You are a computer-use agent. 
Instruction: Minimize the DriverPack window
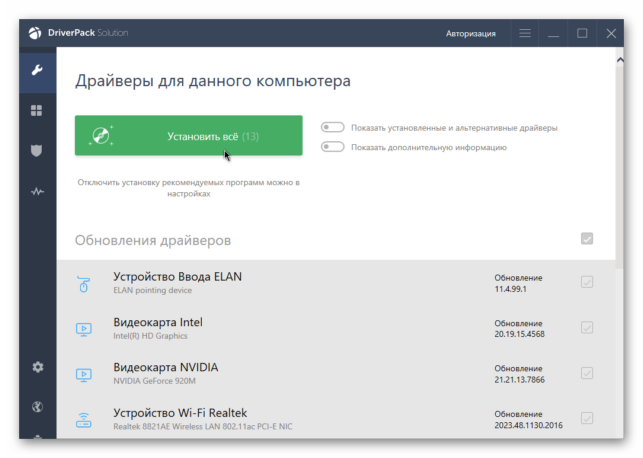point(554,36)
